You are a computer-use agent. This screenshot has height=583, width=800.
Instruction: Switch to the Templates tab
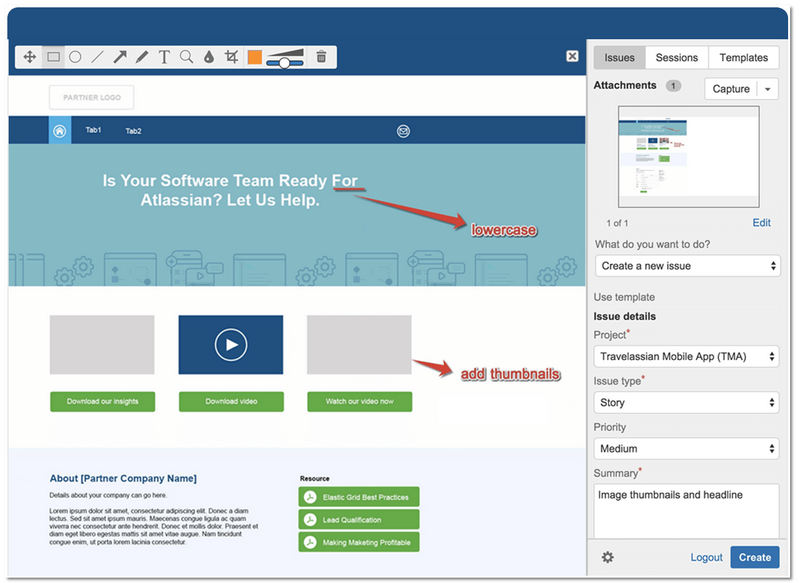[743, 58]
